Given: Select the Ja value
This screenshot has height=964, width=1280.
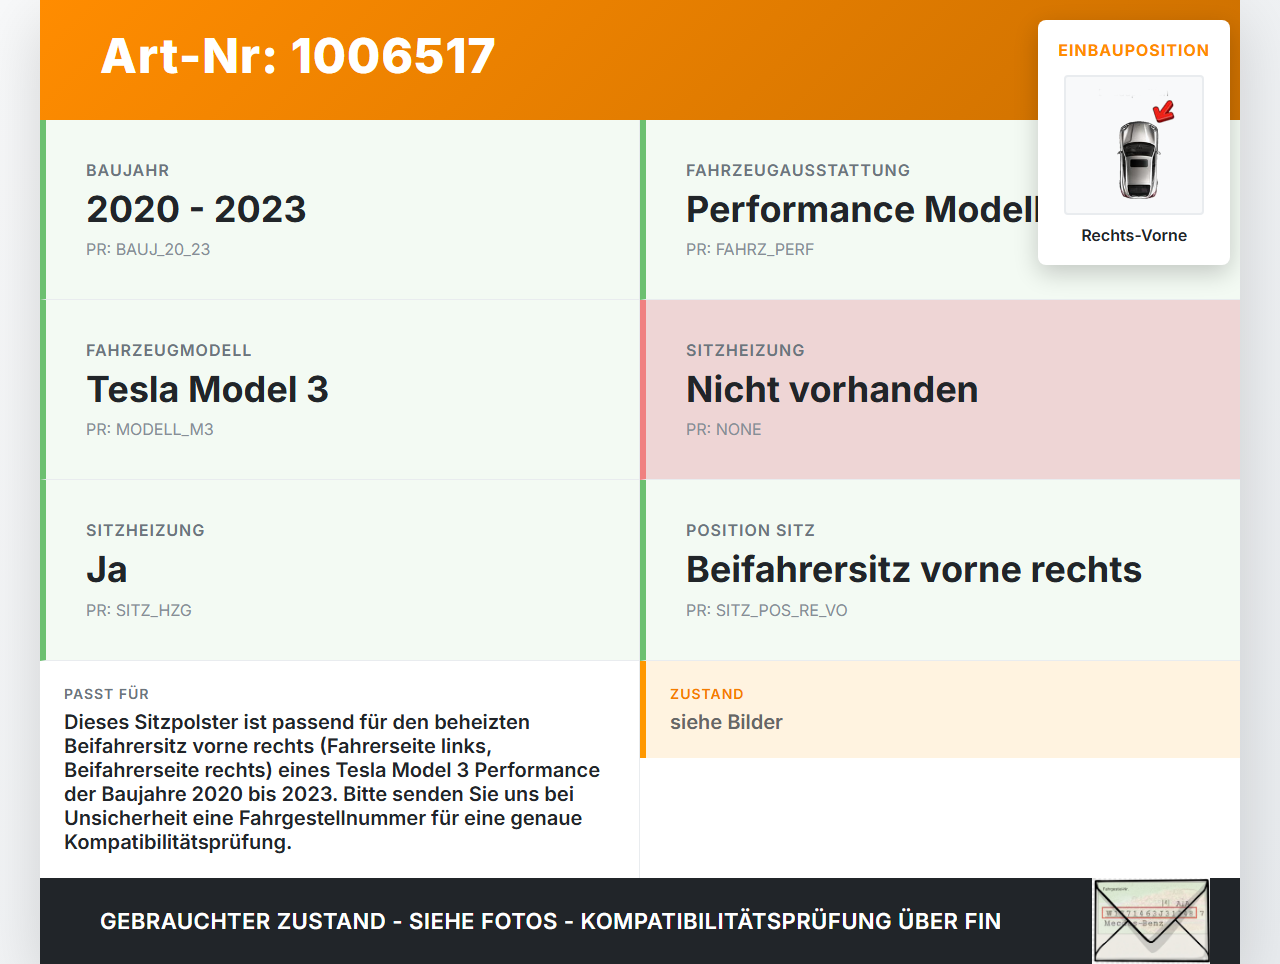Looking at the screenshot, I should pos(107,569).
